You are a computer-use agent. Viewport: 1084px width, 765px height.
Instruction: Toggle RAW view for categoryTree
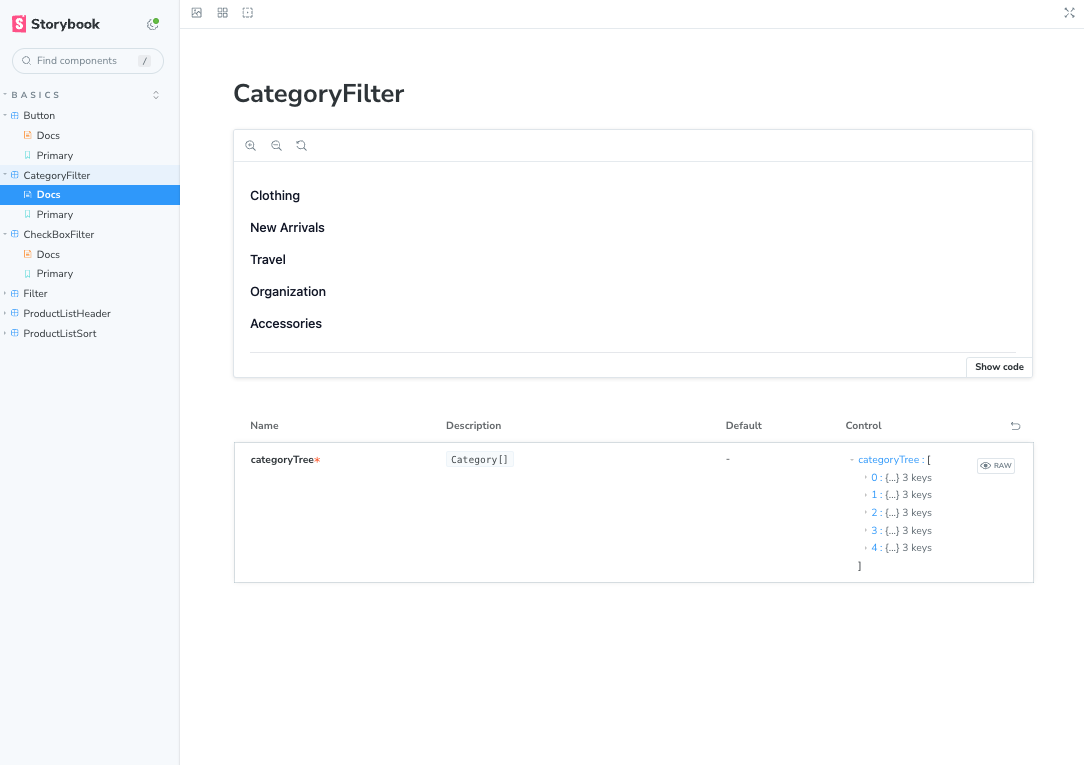point(996,466)
